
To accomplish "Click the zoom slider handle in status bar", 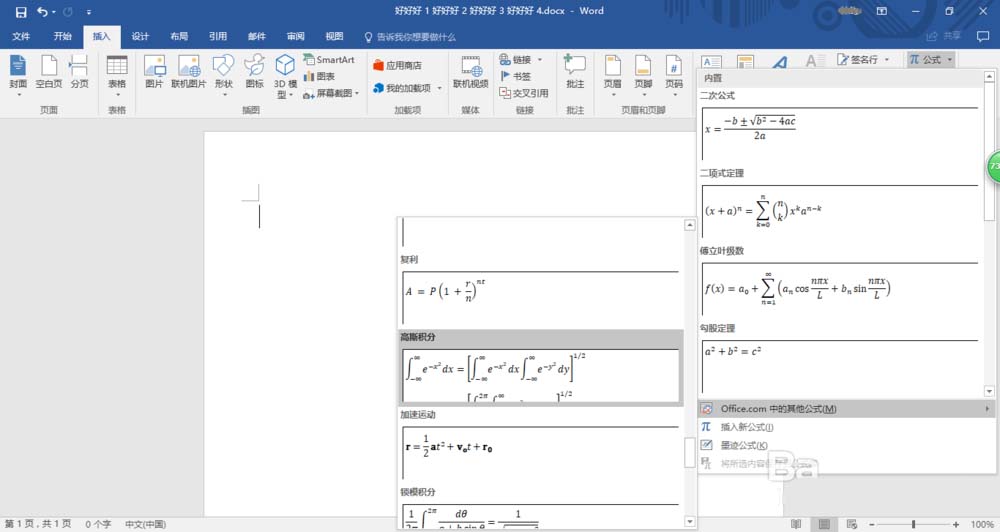I will 914,524.
